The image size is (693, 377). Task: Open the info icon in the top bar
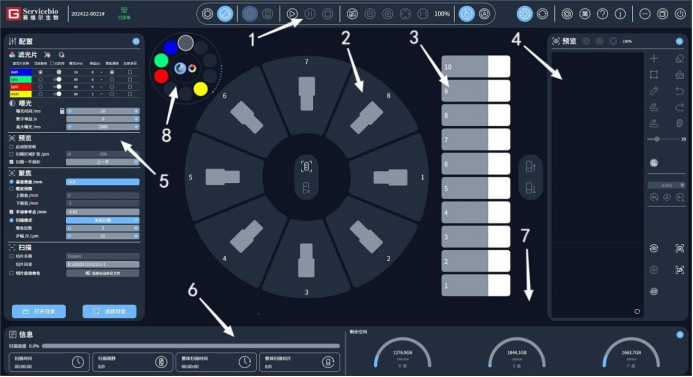[x=620, y=14]
